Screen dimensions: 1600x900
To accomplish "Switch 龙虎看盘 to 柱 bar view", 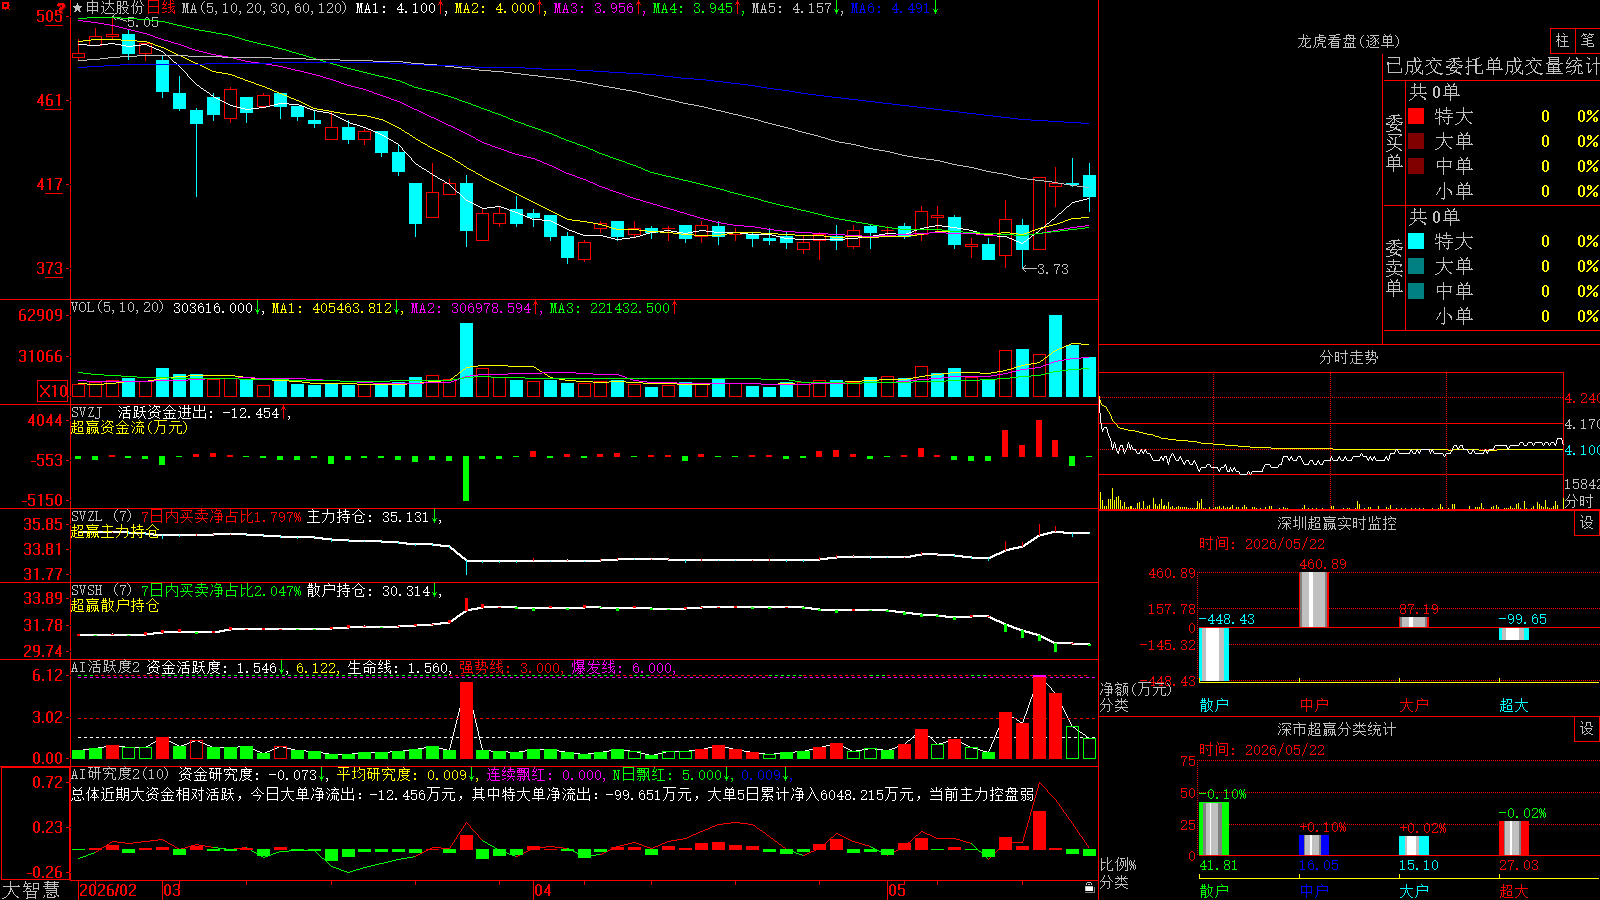I will (1561, 40).
